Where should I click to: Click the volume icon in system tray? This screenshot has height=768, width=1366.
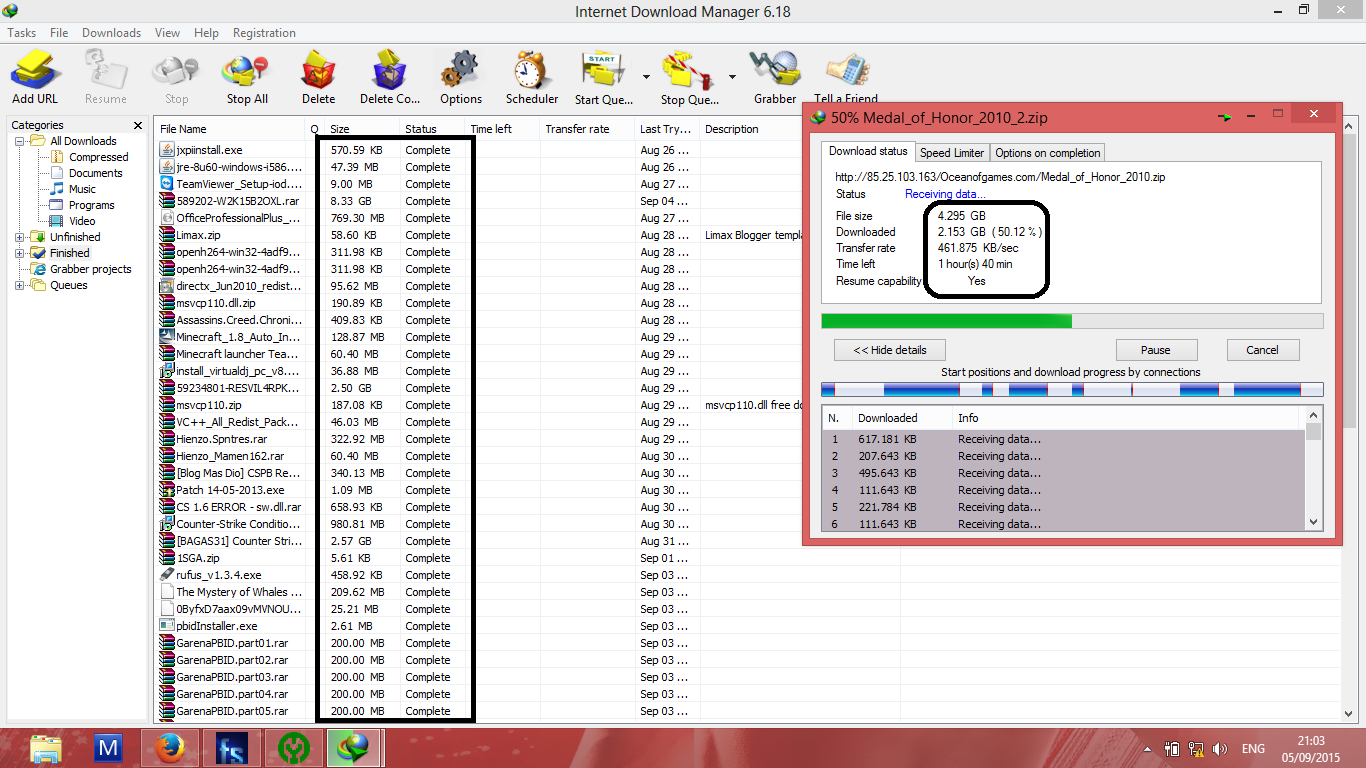pyautogui.click(x=1219, y=748)
